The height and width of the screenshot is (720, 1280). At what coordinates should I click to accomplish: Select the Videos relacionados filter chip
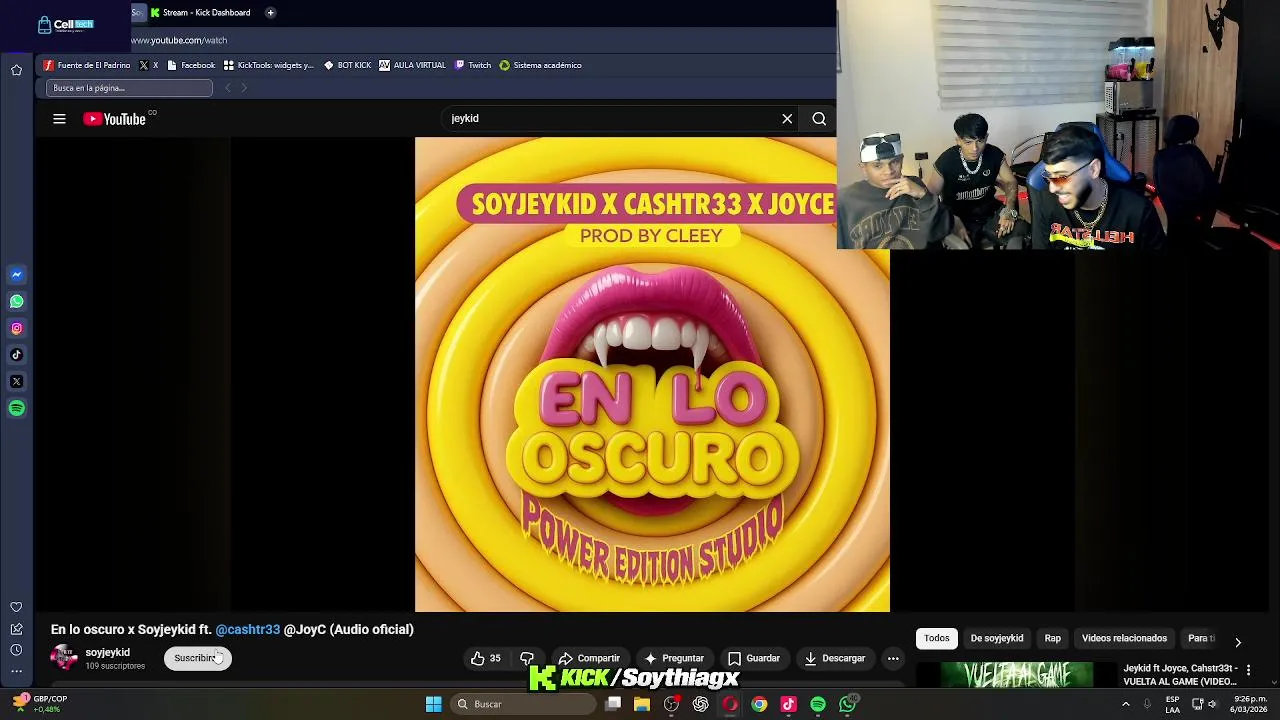(1124, 638)
